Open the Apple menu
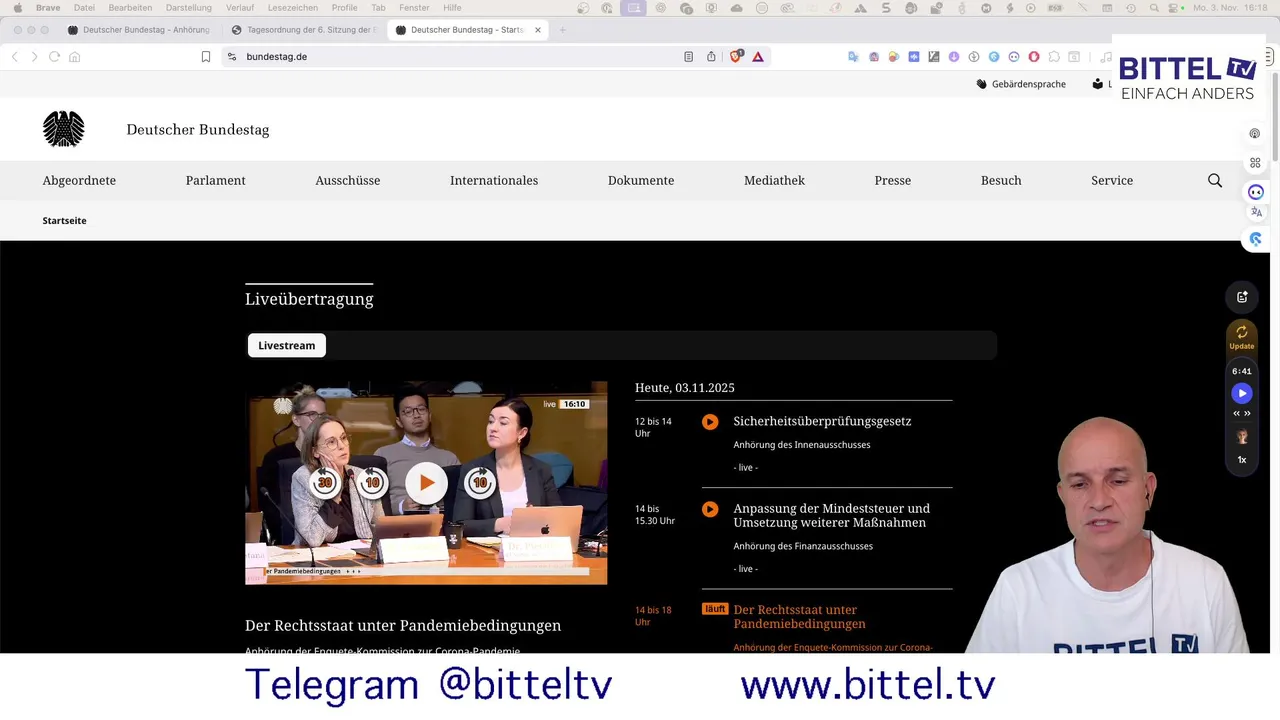Screen dimensions: 1280x720 tap(17, 7)
